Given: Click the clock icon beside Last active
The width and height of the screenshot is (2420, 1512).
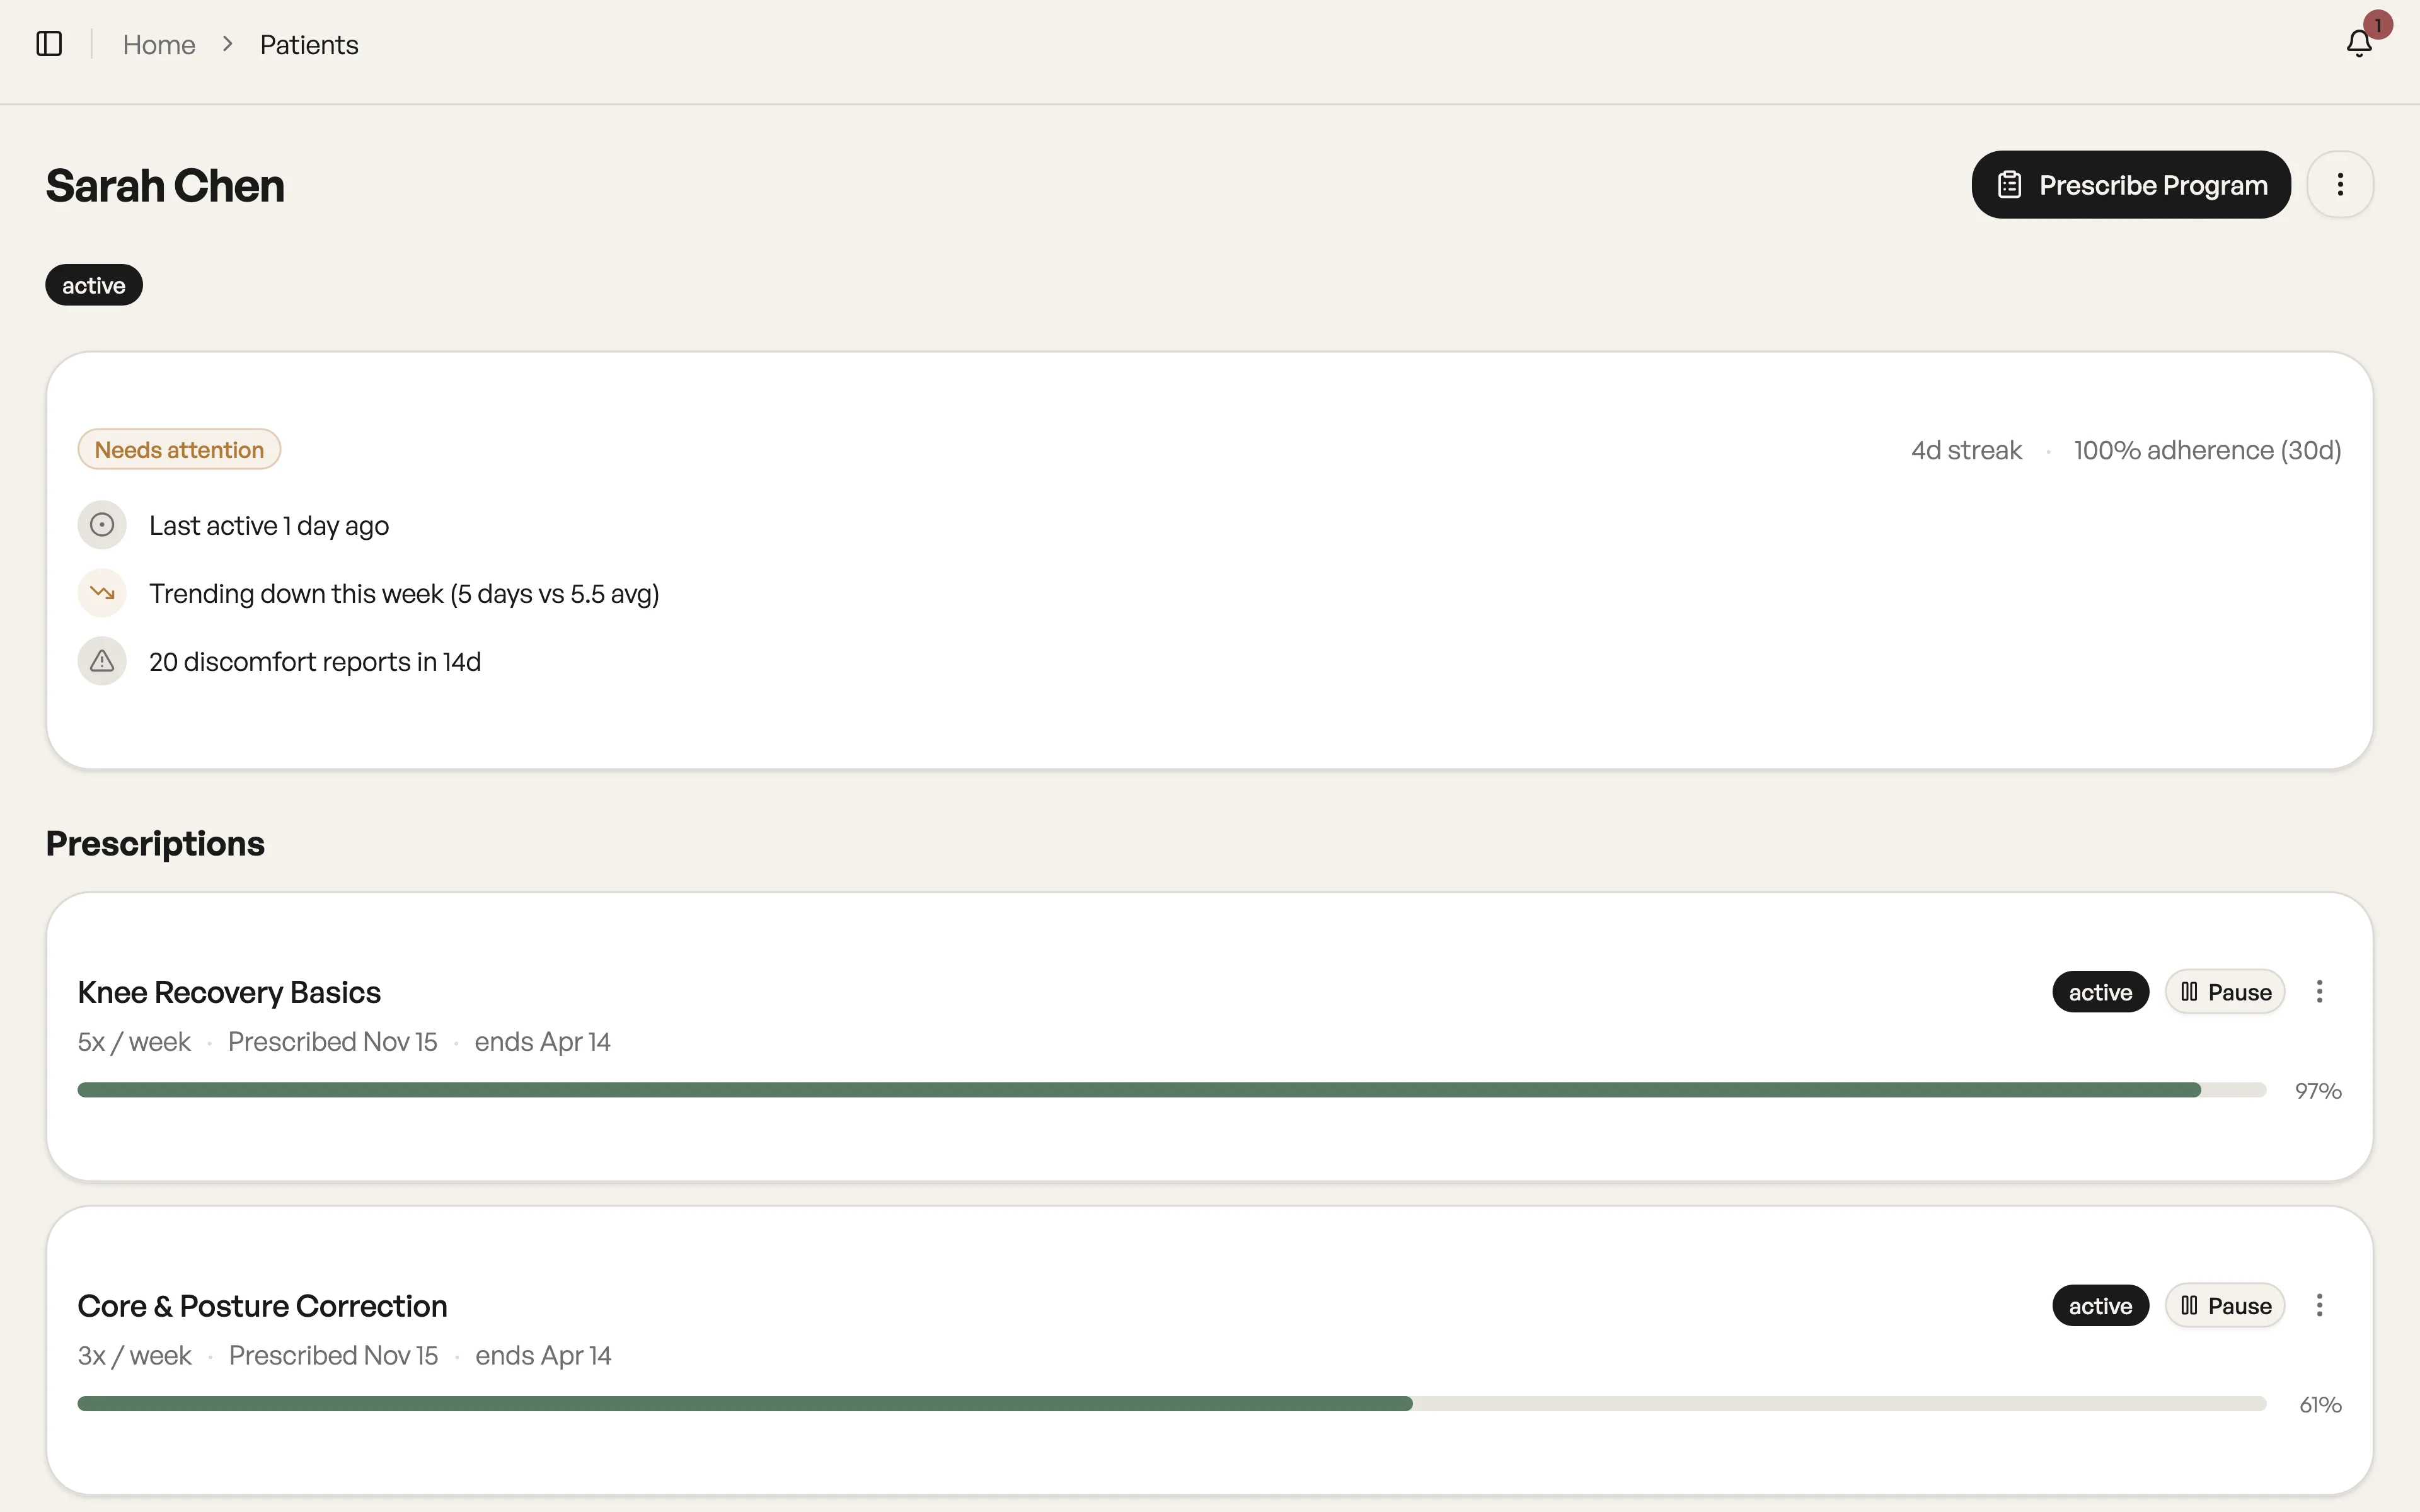Looking at the screenshot, I should tap(102, 525).
